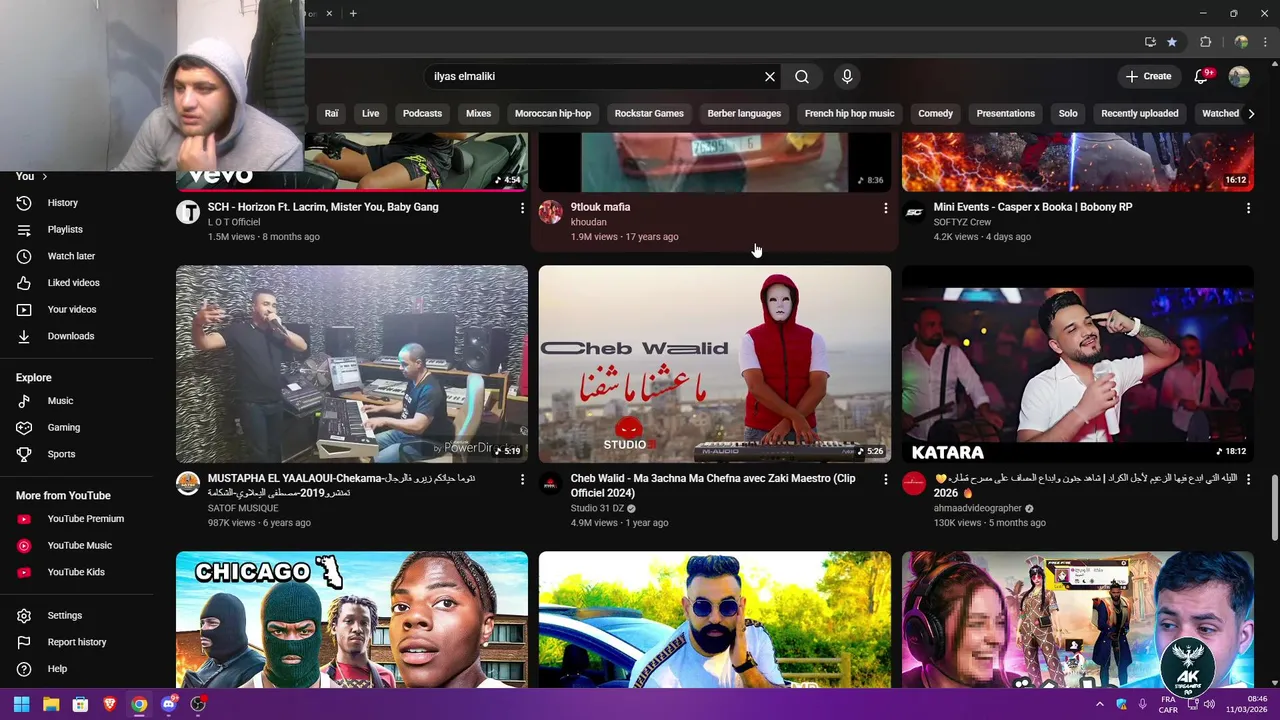This screenshot has width=1280, height=720.
Task: Open the YouTube account avatar menu
Action: (x=1239, y=76)
